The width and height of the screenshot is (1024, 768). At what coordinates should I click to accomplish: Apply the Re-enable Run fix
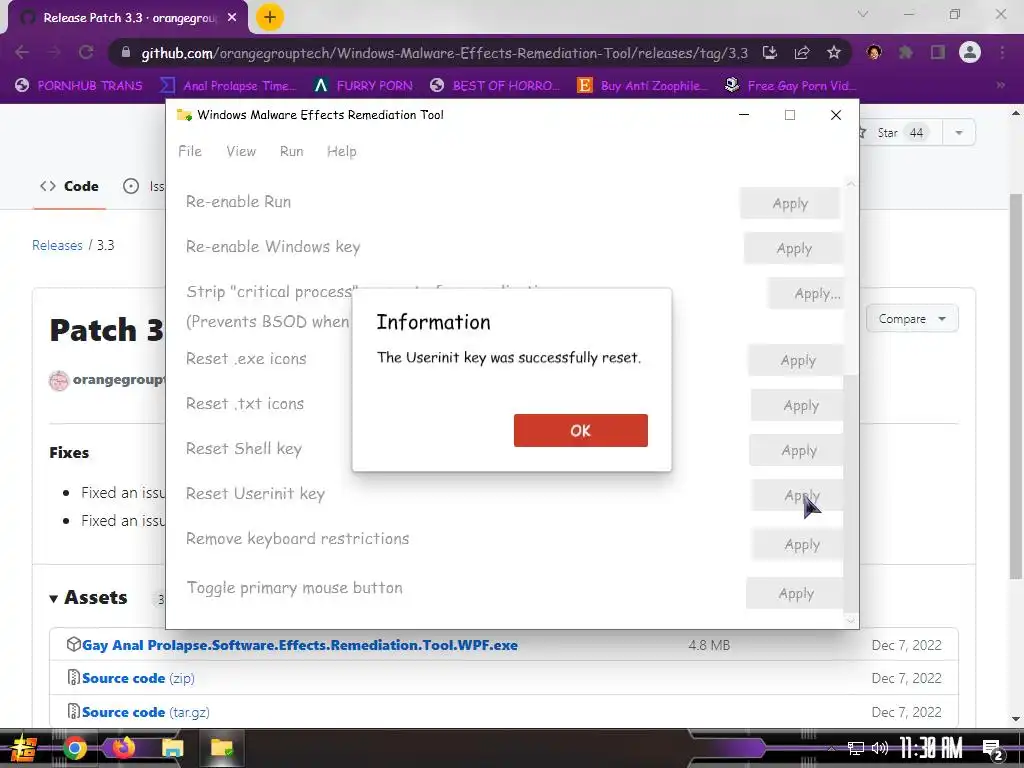click(790, 203)
